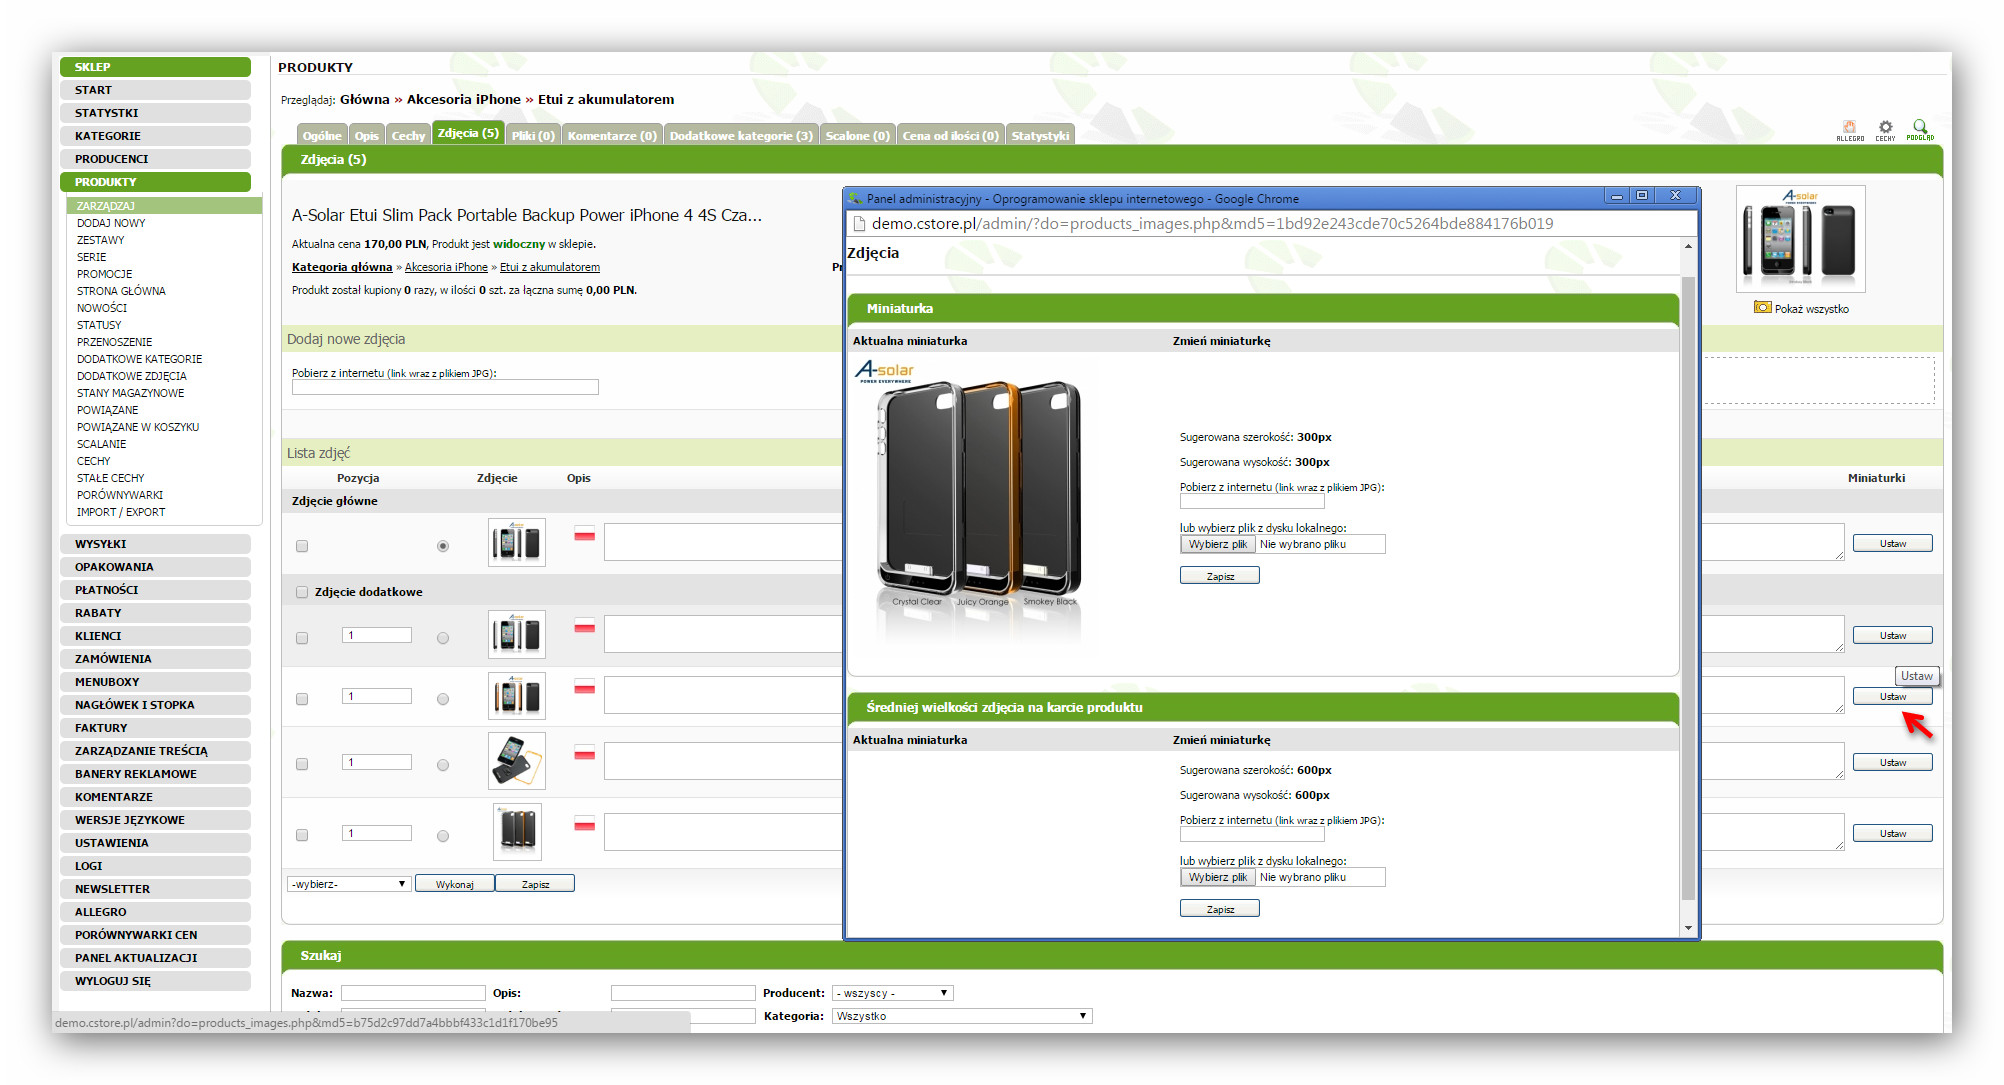Tick the checkbox of the last photo row
This screenshot has width=2004, height=1085.
302,835
